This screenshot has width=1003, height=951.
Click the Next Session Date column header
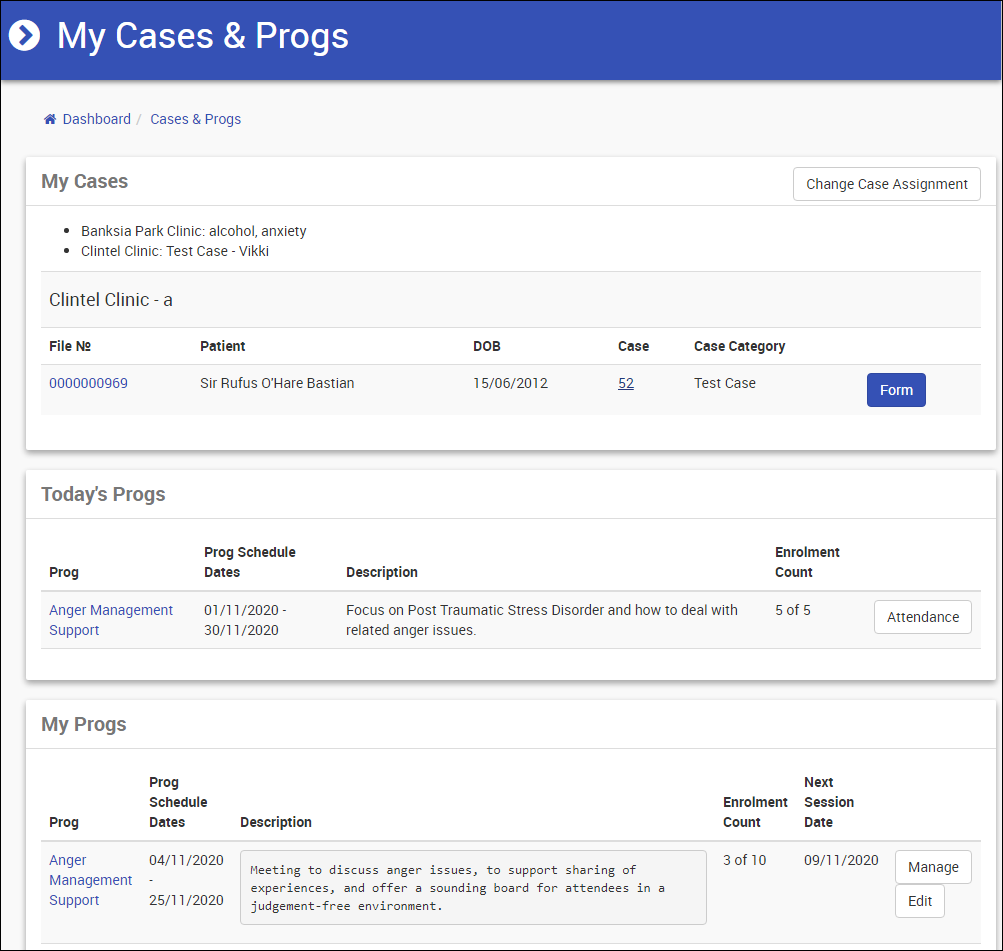(x=829, y=802)
